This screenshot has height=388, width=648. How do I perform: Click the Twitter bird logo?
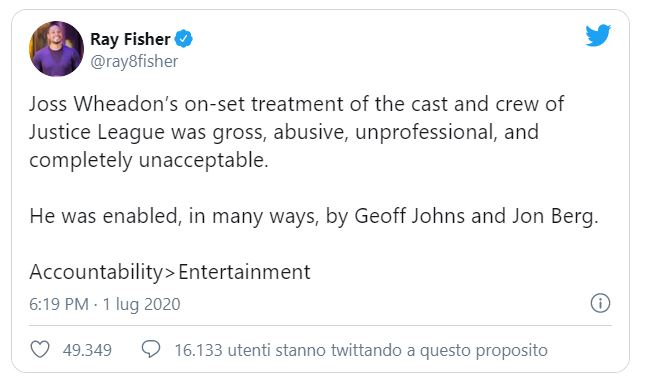click(598, 36)
